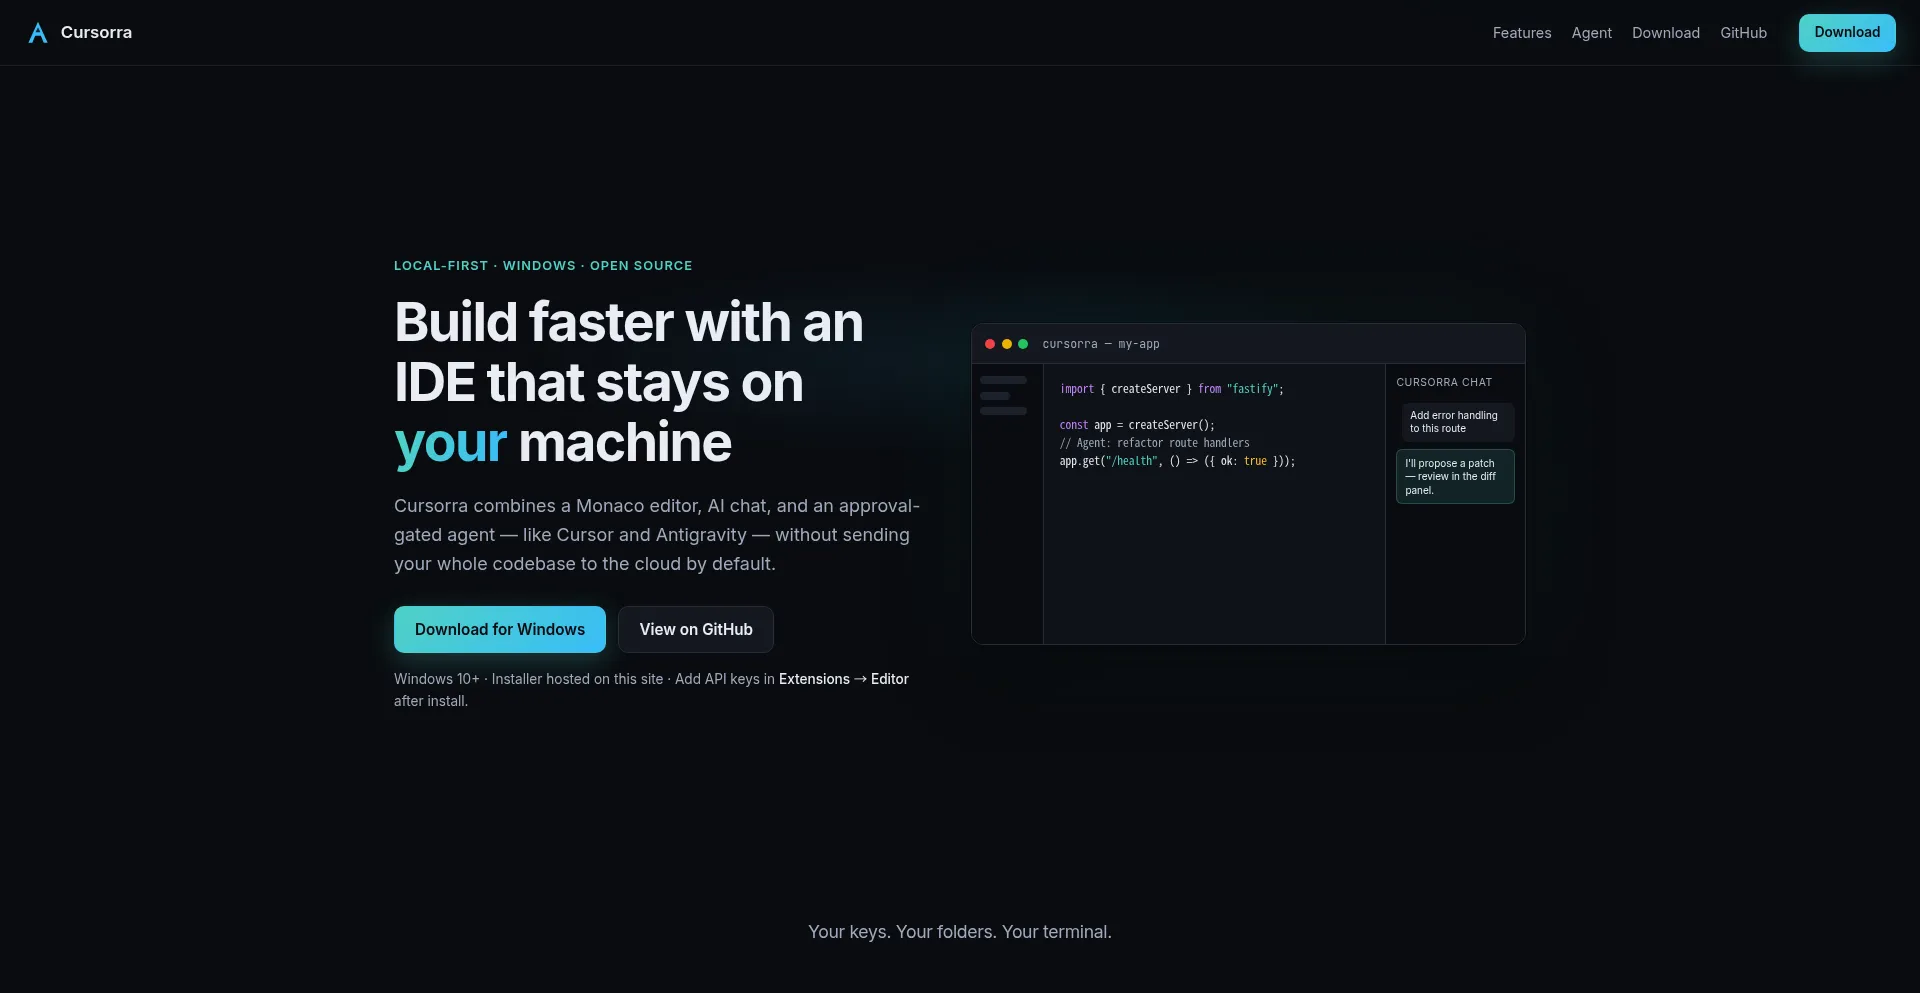The image size is (1920, 993).
Task: Go to the Agent nav section
Action: [x=1591, y=33]
